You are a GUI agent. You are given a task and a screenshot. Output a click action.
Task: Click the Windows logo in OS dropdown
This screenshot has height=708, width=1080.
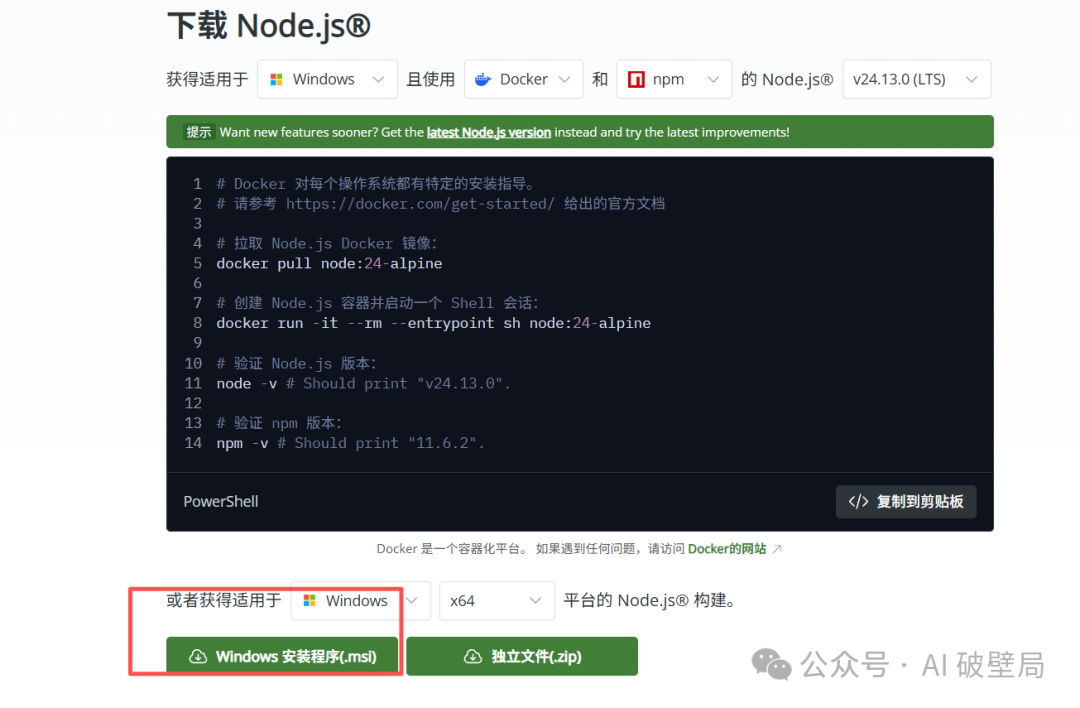pyautogui.click(x=276, y=80)
